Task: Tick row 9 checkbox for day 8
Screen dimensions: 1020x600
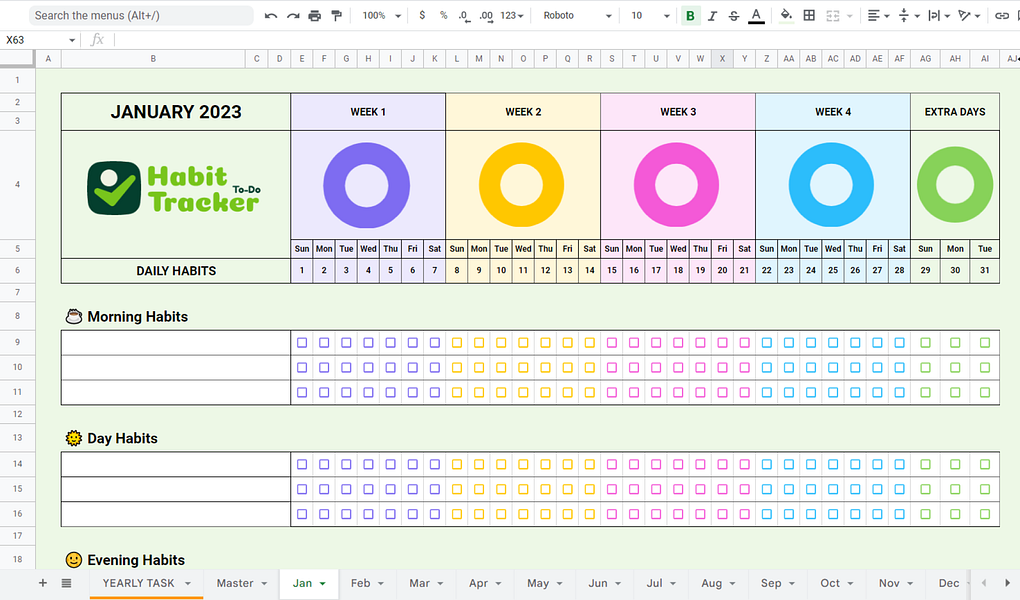Action: [457, 342]
